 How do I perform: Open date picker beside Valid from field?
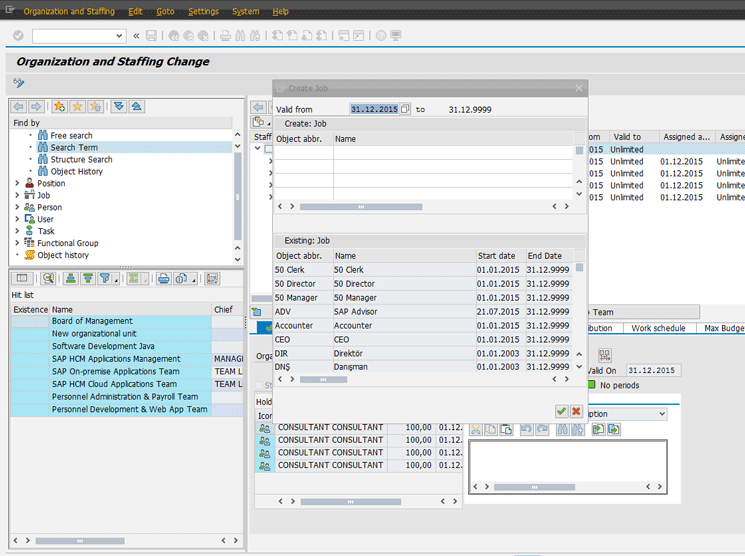click(x=405, y=109)
